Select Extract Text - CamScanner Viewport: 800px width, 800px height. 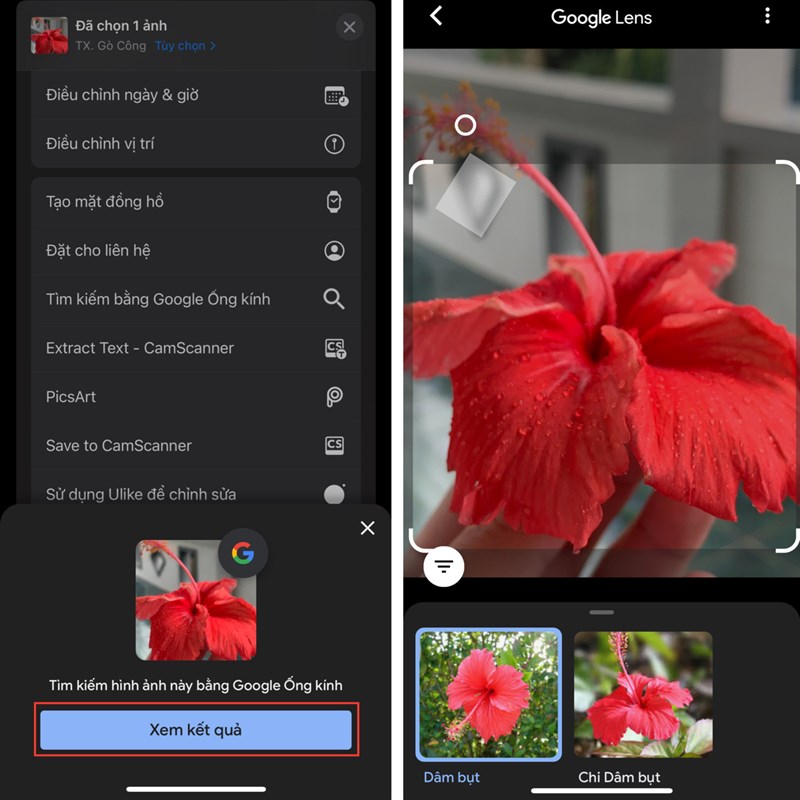[x=196, y=348]
